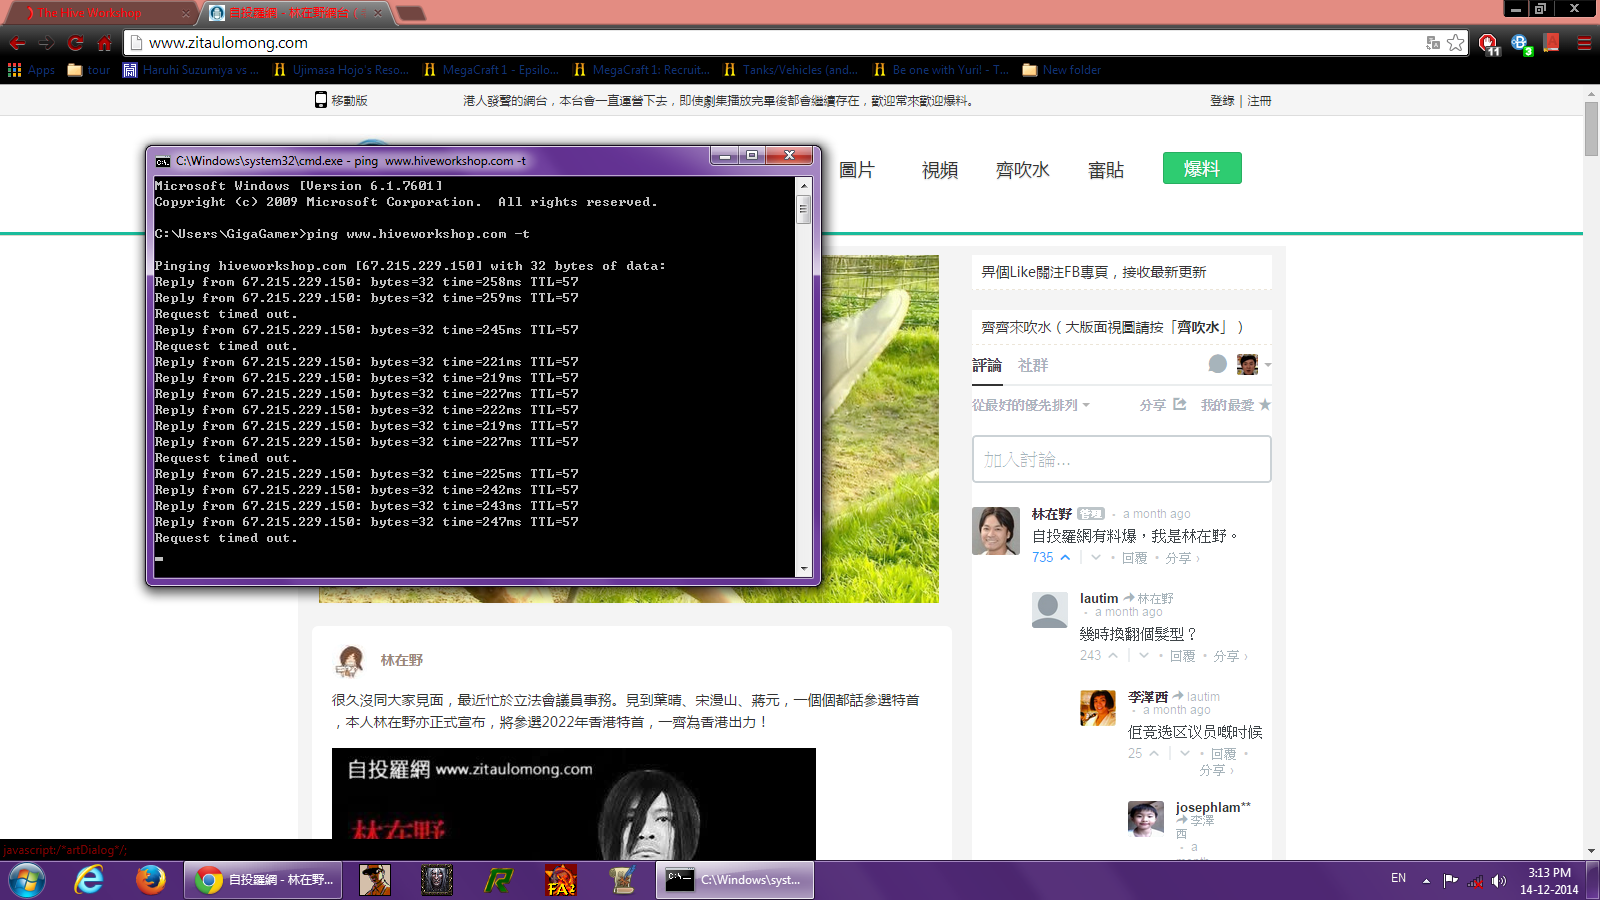The width and height of the screenshot is (1600, 900).
Task: Open the volume icon in system tray
Action: click(1498, 881)
